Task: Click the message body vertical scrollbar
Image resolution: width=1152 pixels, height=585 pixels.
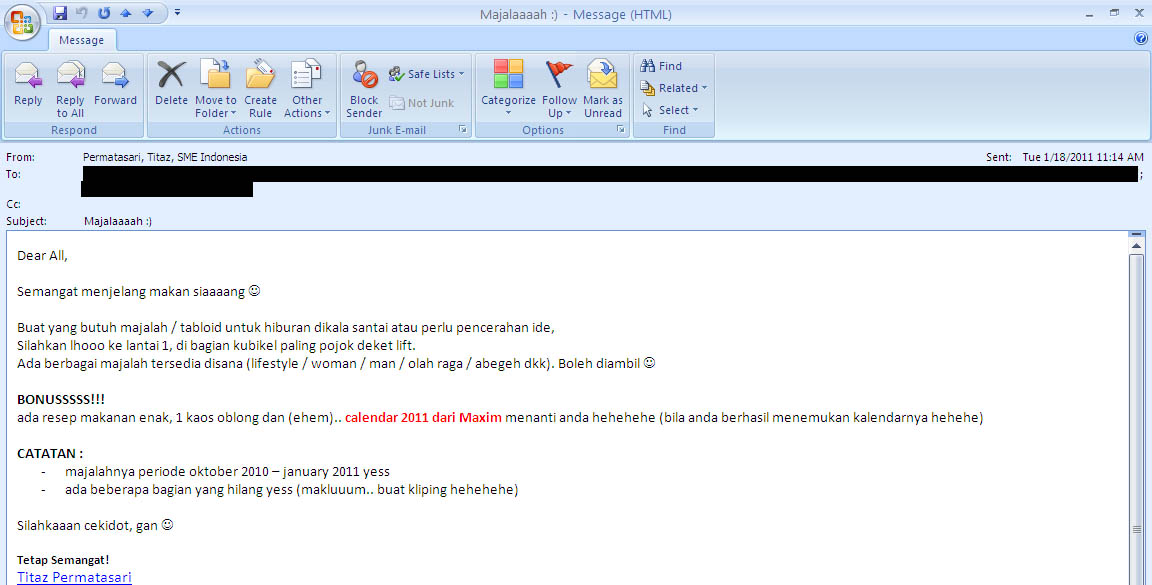Action: 1136,400
